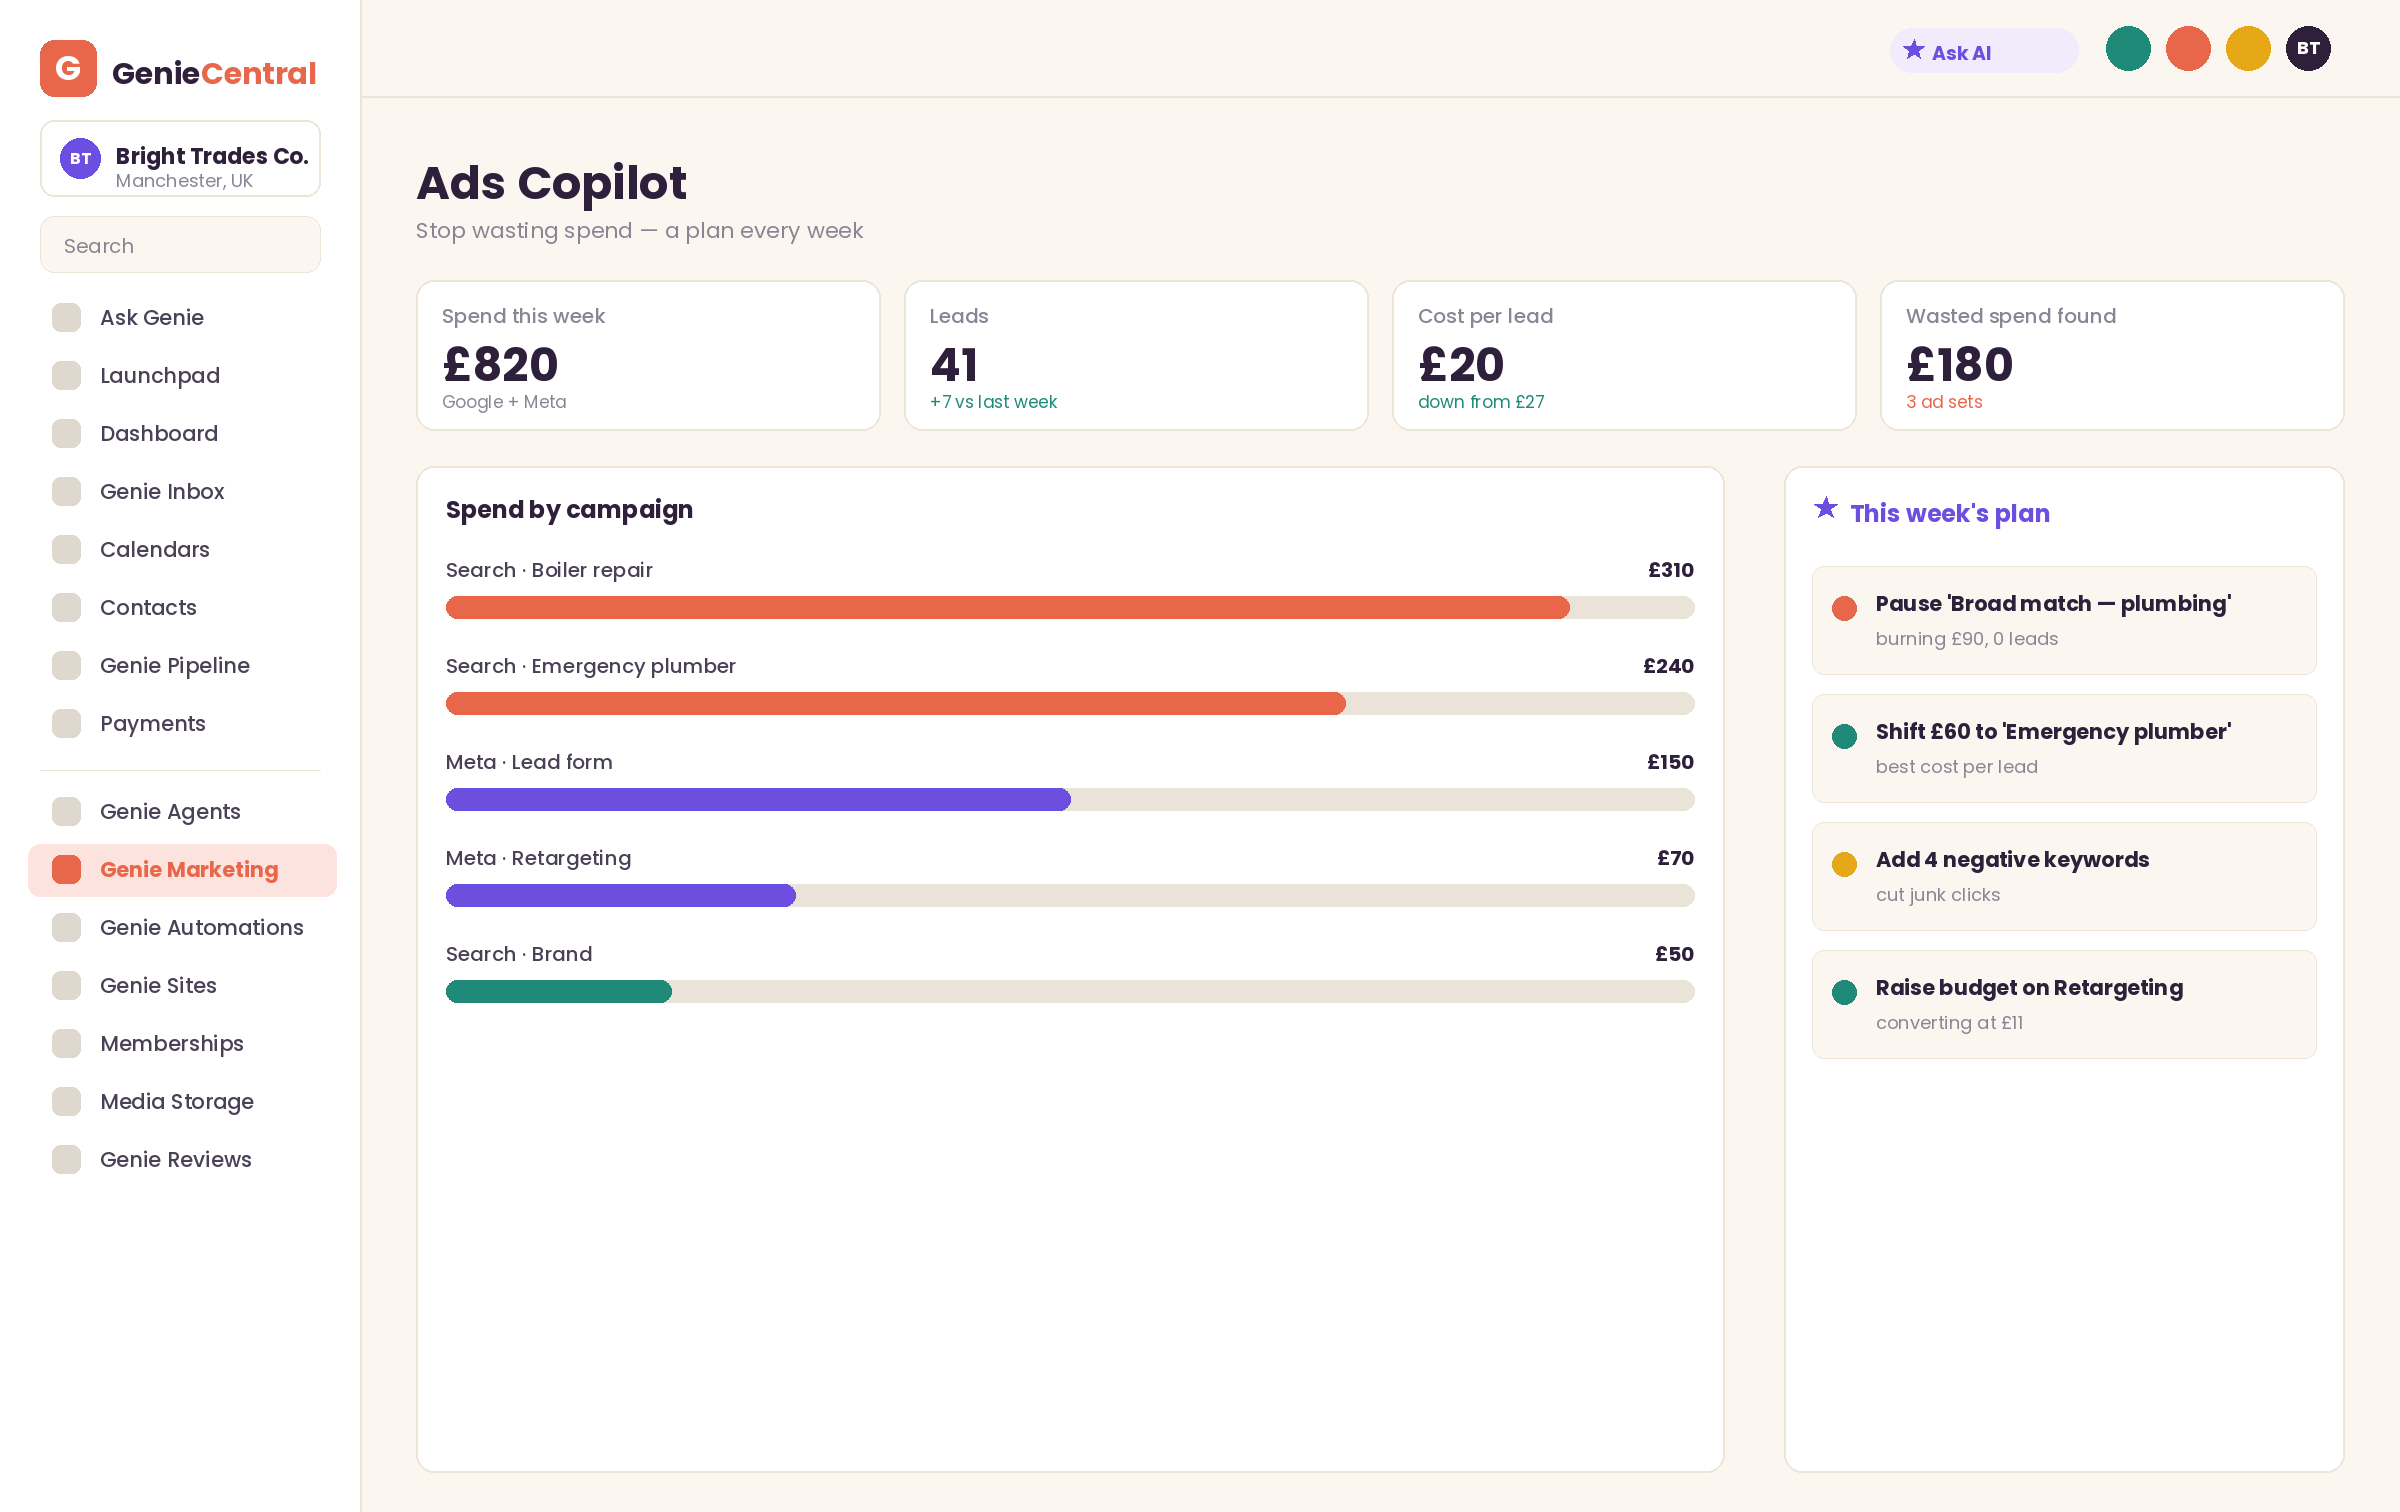This screenshot has width=2400, height=1512.
Task: Click the yellow circle icon in top bar
Action: click(2248, 48)
